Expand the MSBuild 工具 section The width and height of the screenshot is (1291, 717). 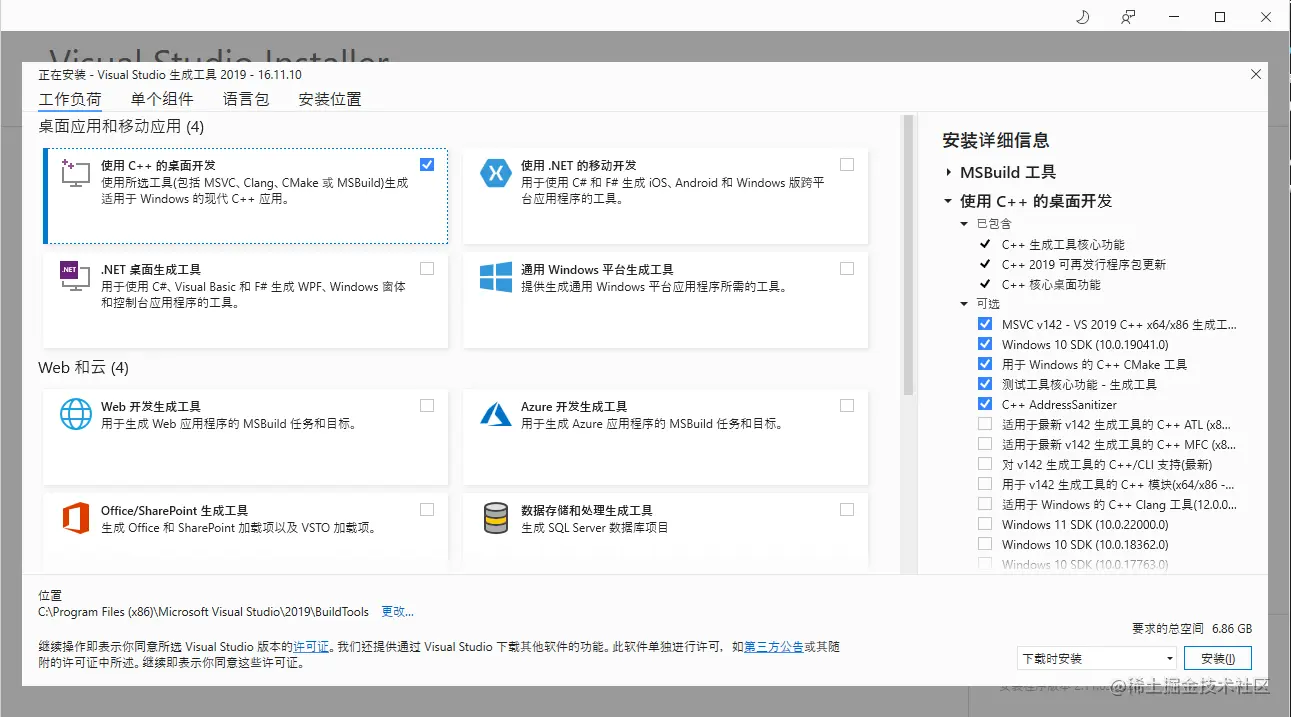point(948,172)
